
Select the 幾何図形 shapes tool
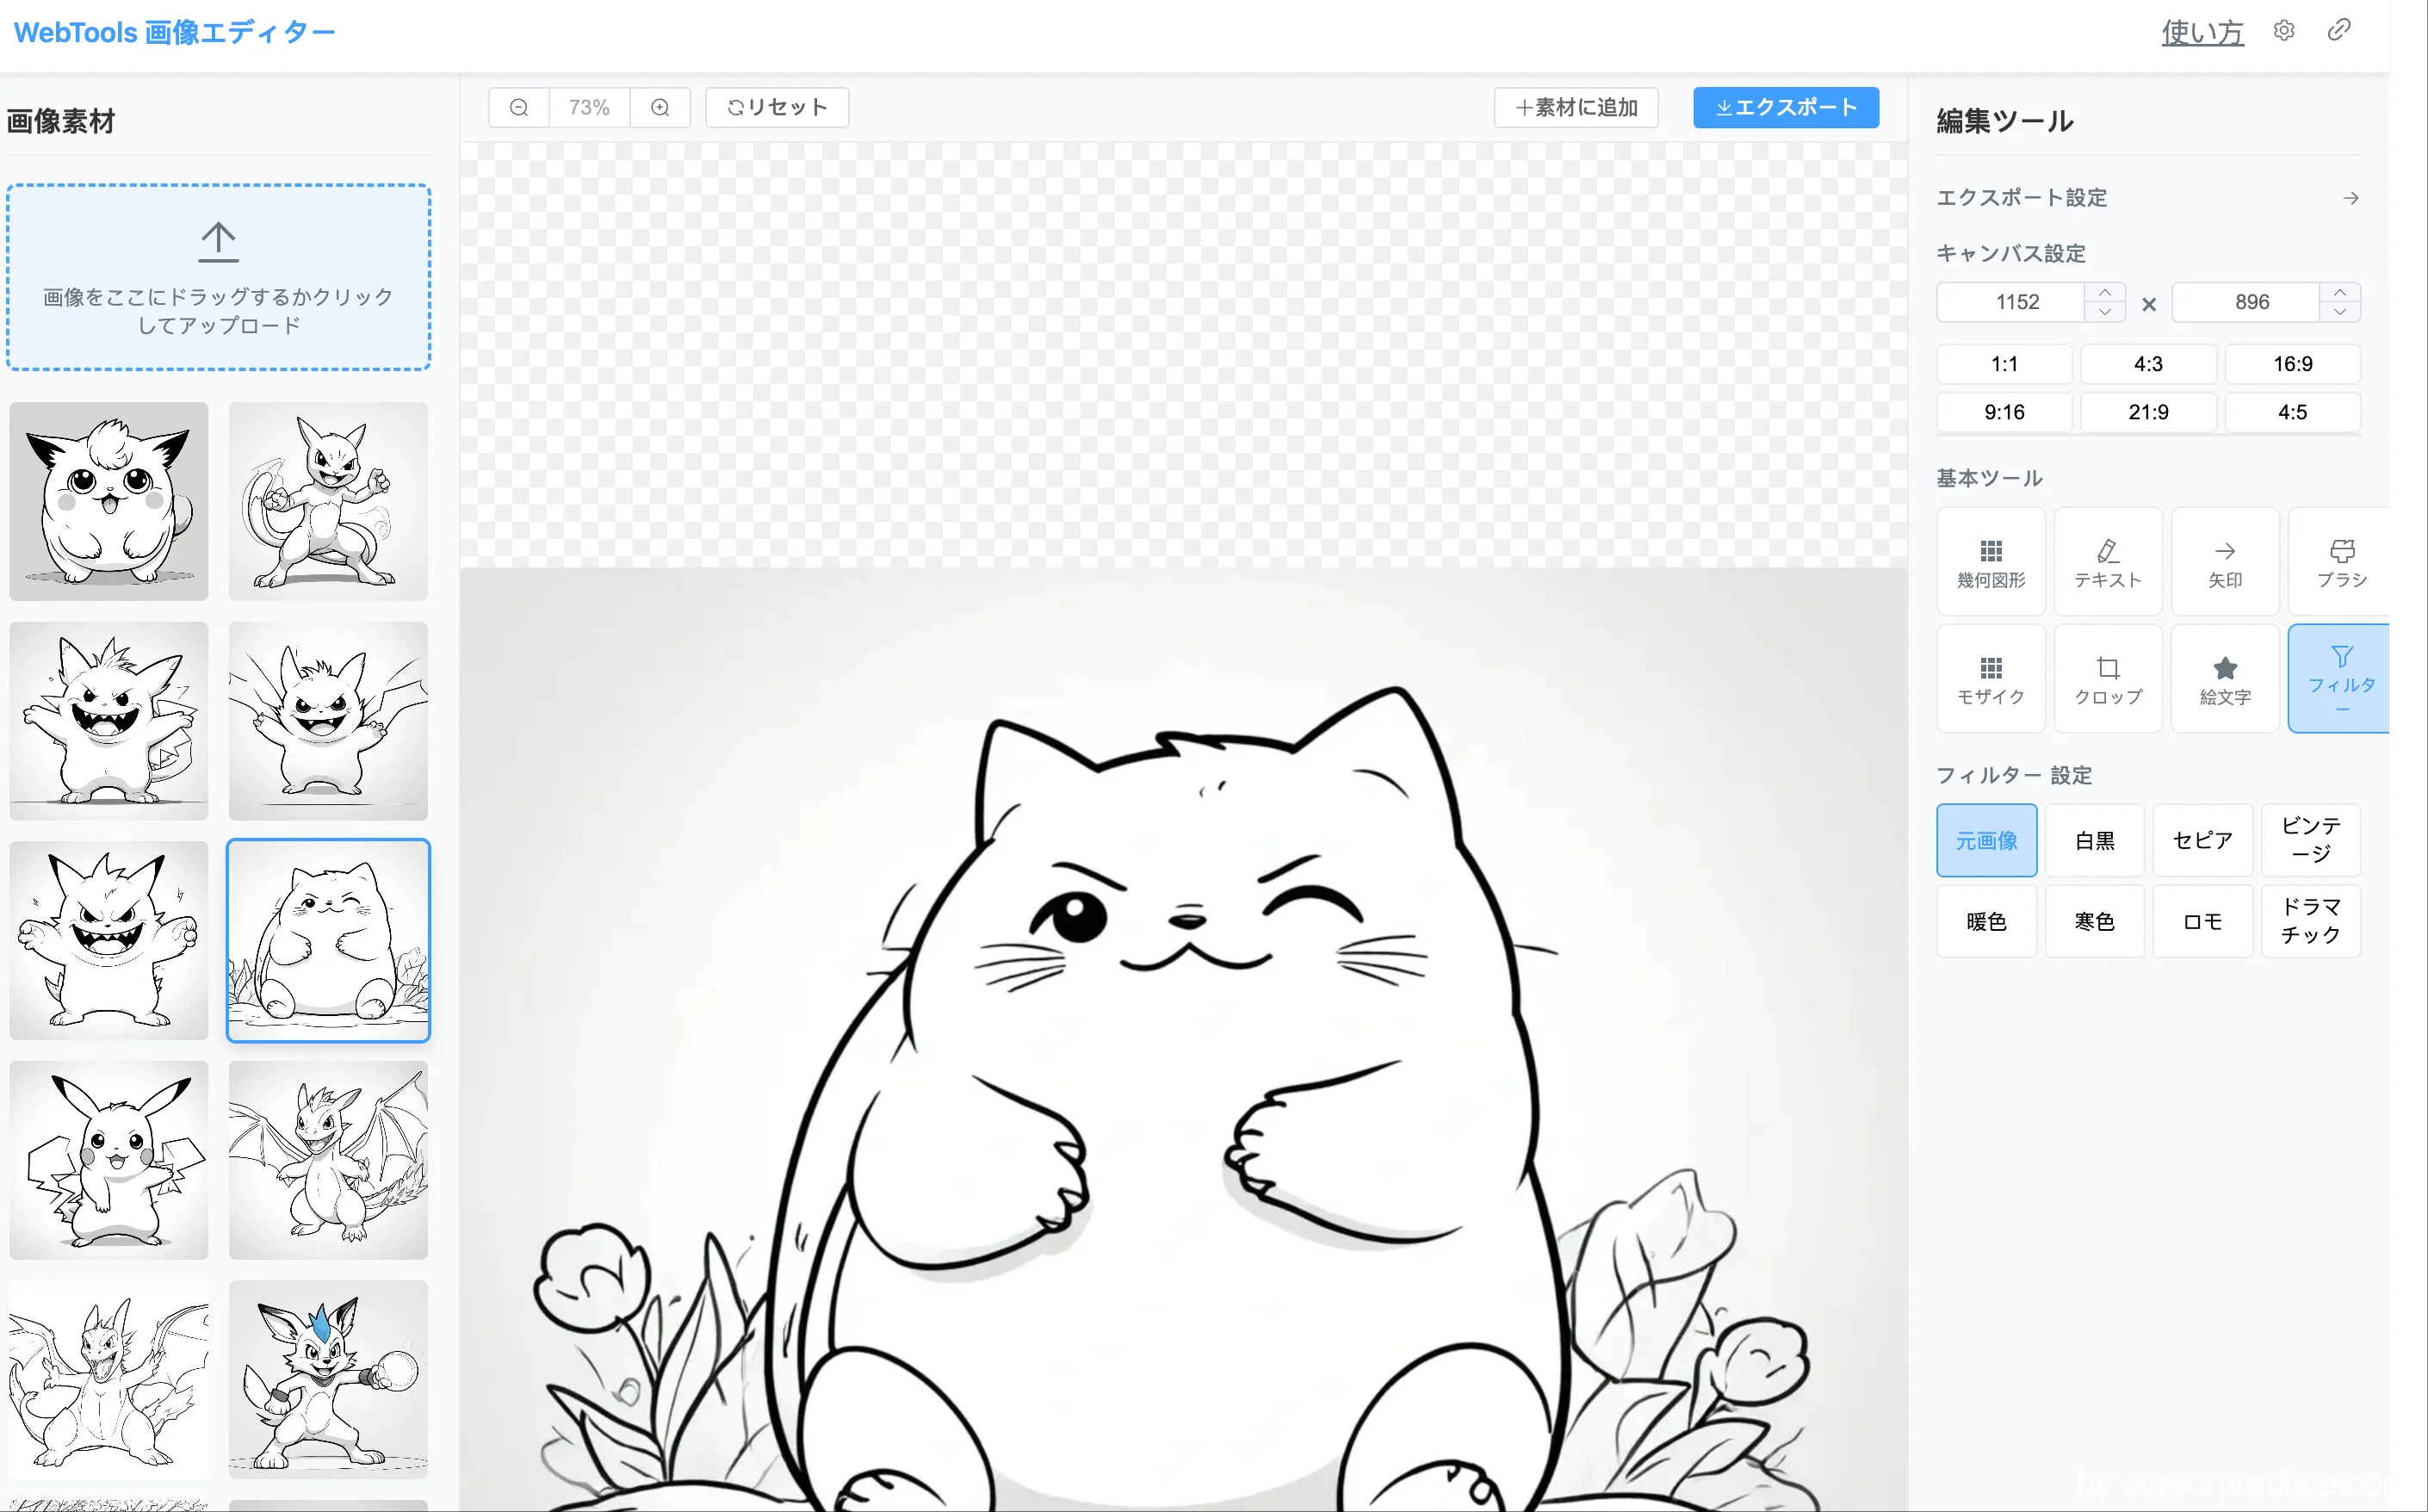1991,562
